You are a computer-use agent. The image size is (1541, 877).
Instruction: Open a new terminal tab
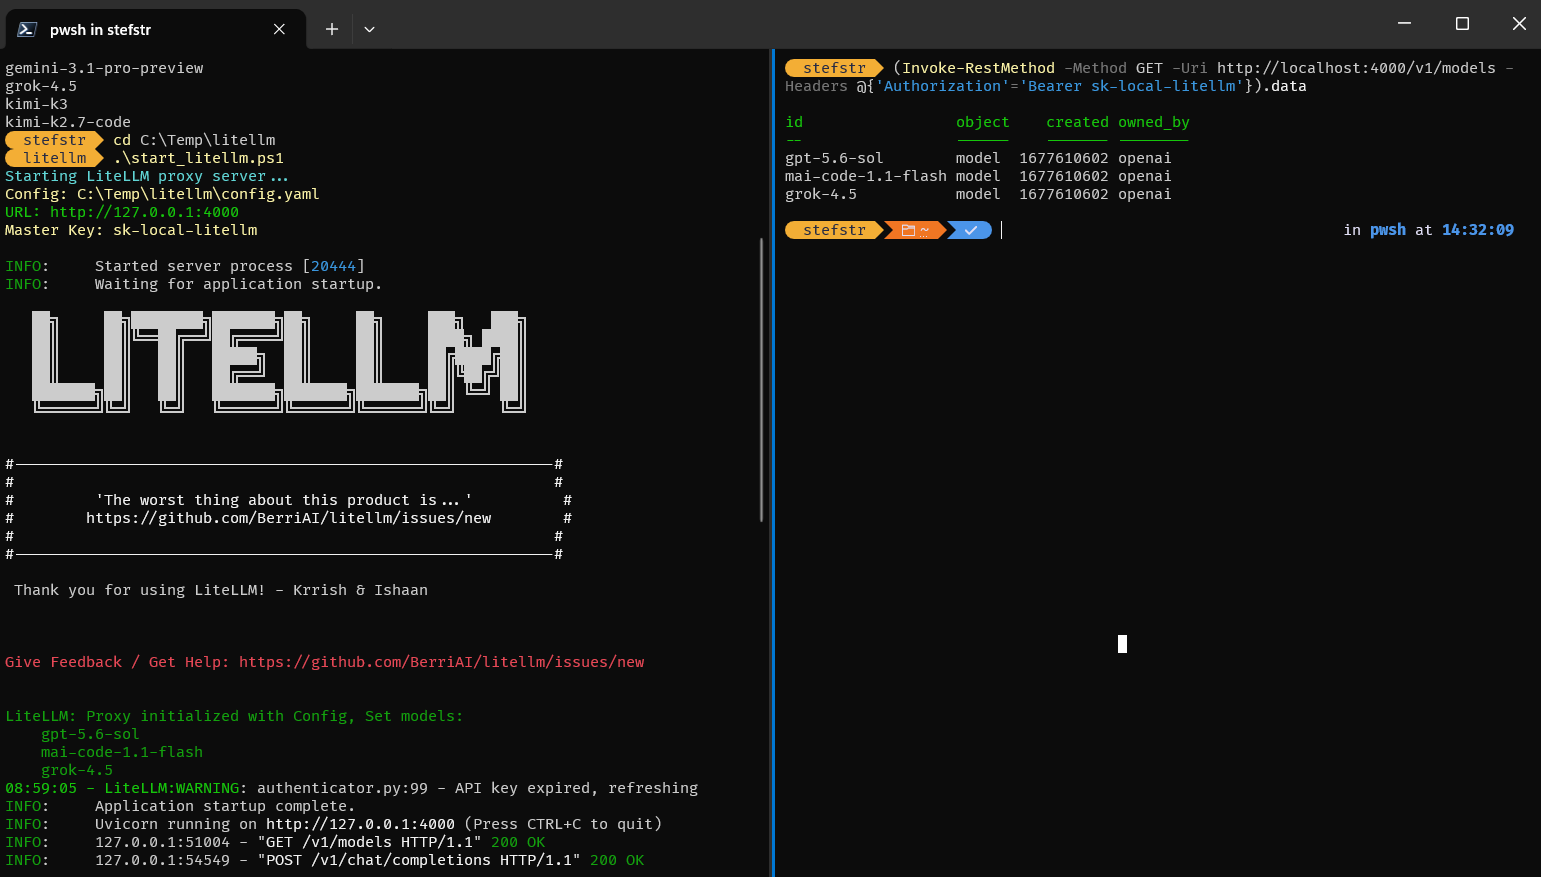pos(332,29)
